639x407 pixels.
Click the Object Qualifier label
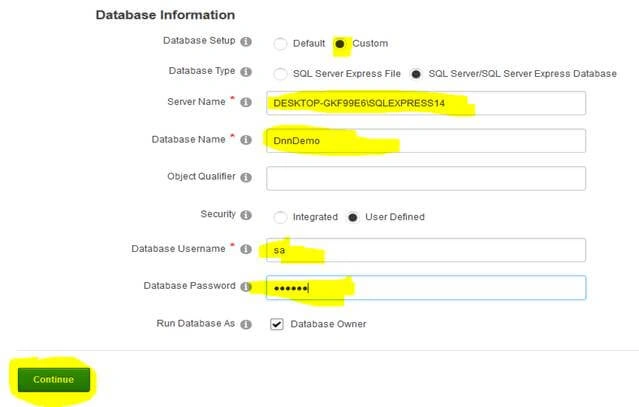pos(201,176)
